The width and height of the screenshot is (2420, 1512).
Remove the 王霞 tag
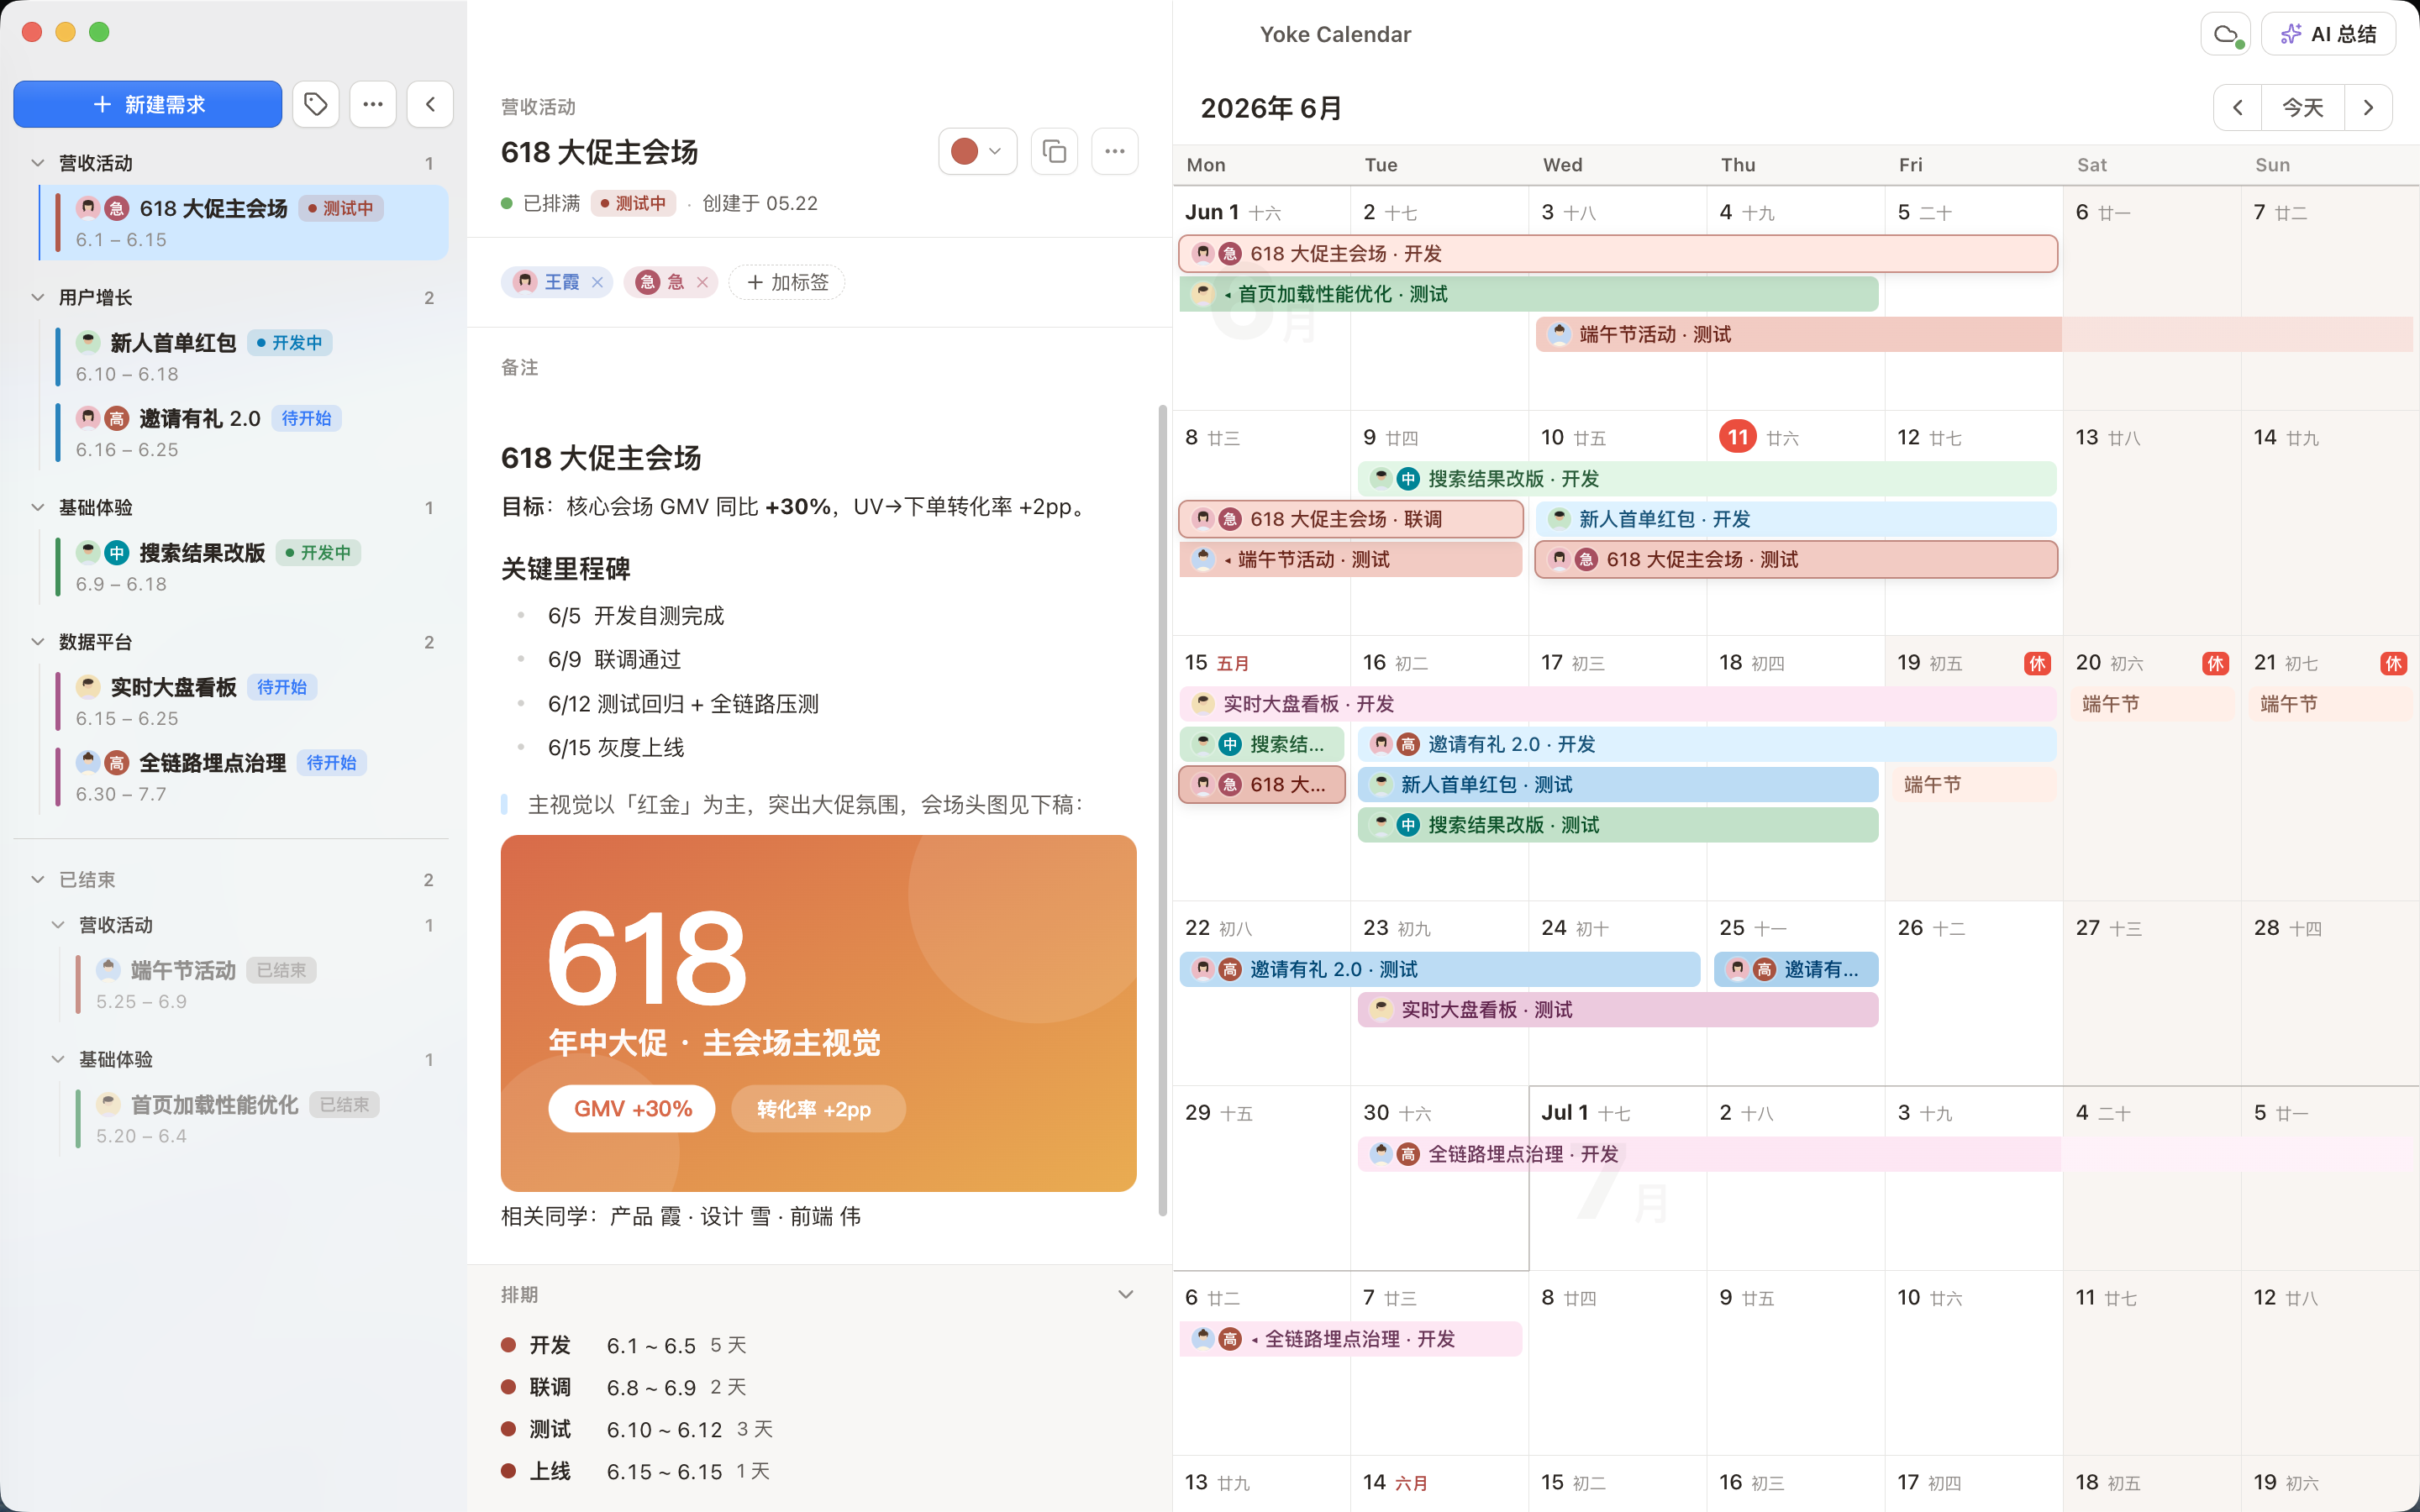[597, 282]
